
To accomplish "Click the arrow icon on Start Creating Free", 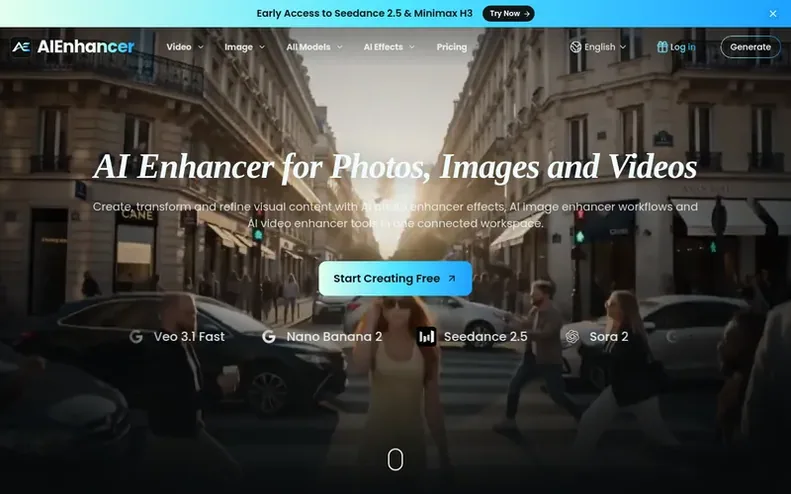I will tap(451, 279).
